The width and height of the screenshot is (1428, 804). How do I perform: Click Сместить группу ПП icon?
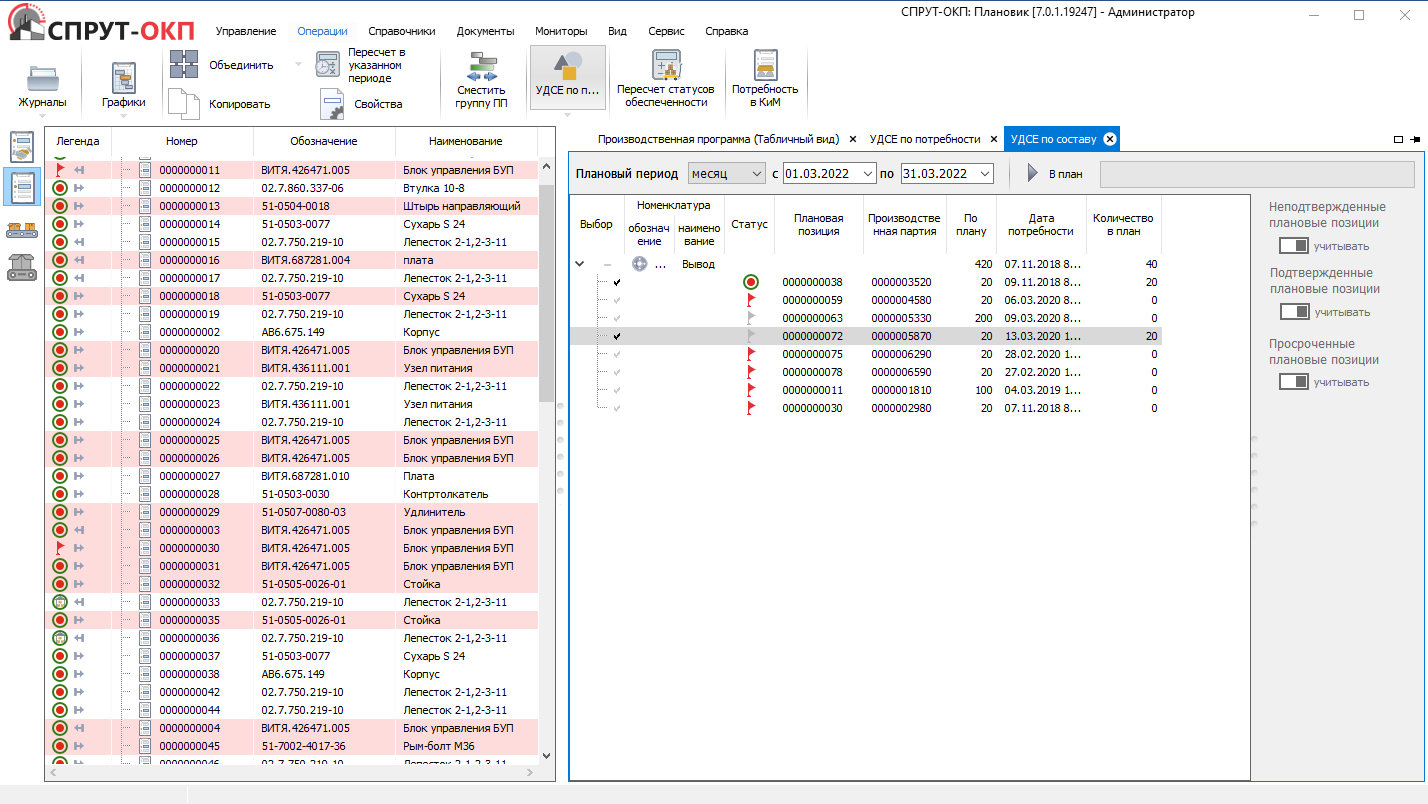point(481,69)
